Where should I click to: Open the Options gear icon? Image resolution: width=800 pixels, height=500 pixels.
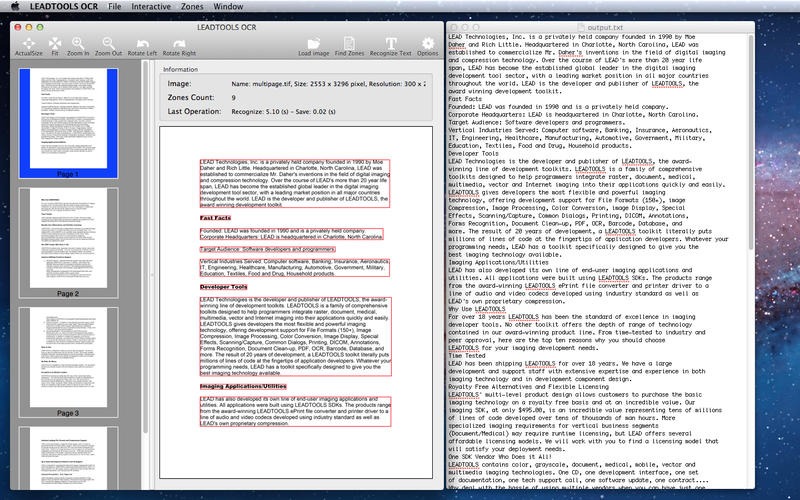[428, 43]
